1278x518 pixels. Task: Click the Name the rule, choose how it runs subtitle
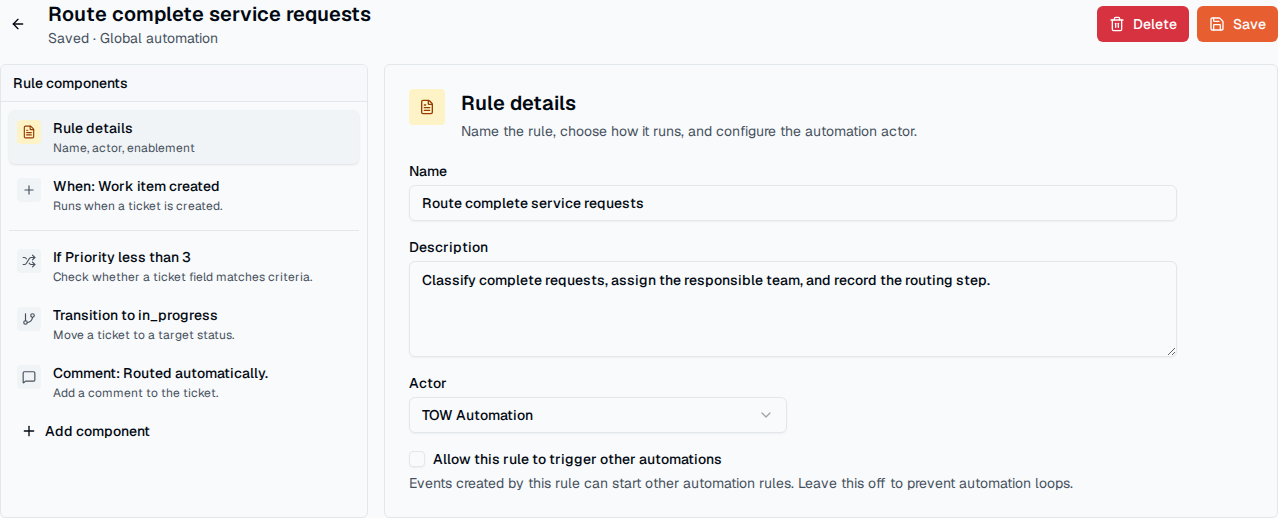coord(689,131)
